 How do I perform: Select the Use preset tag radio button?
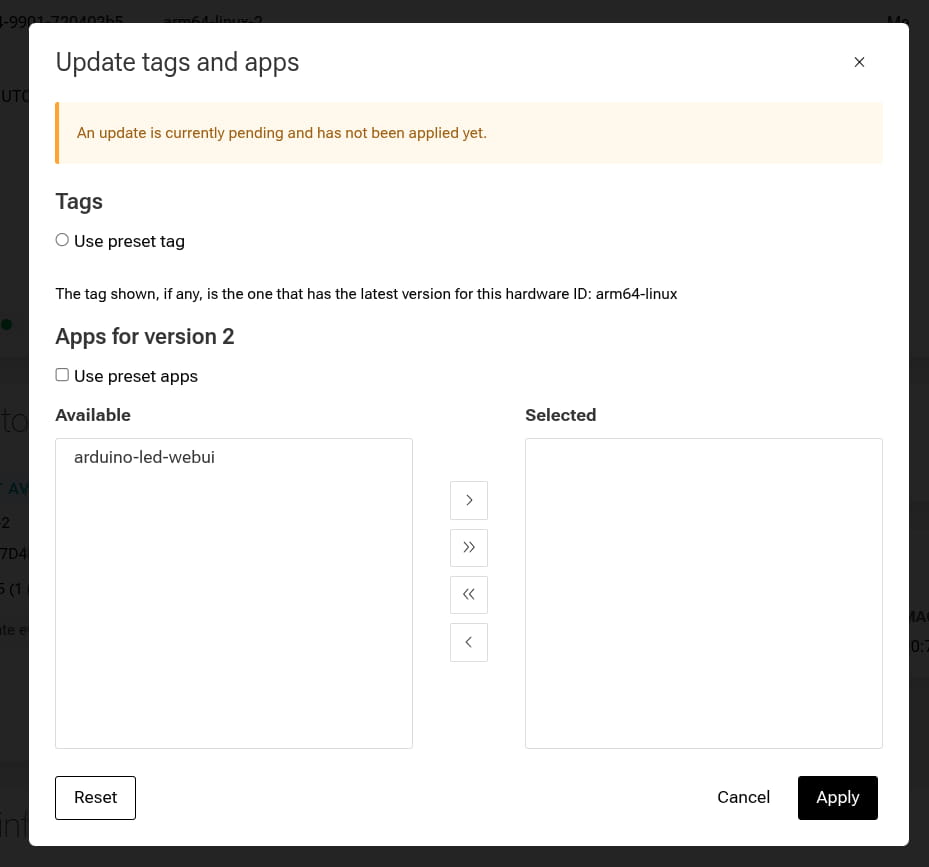point(62,240)
